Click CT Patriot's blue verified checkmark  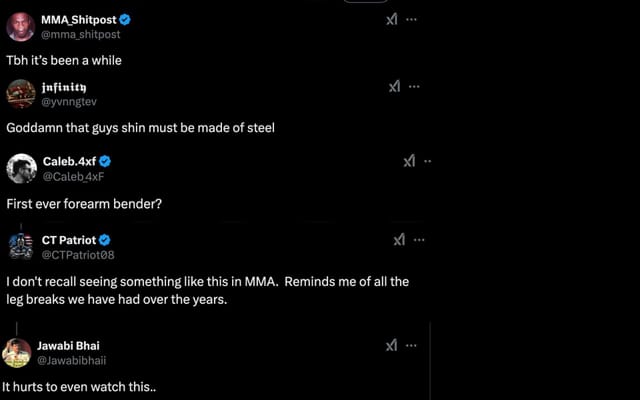105,240
